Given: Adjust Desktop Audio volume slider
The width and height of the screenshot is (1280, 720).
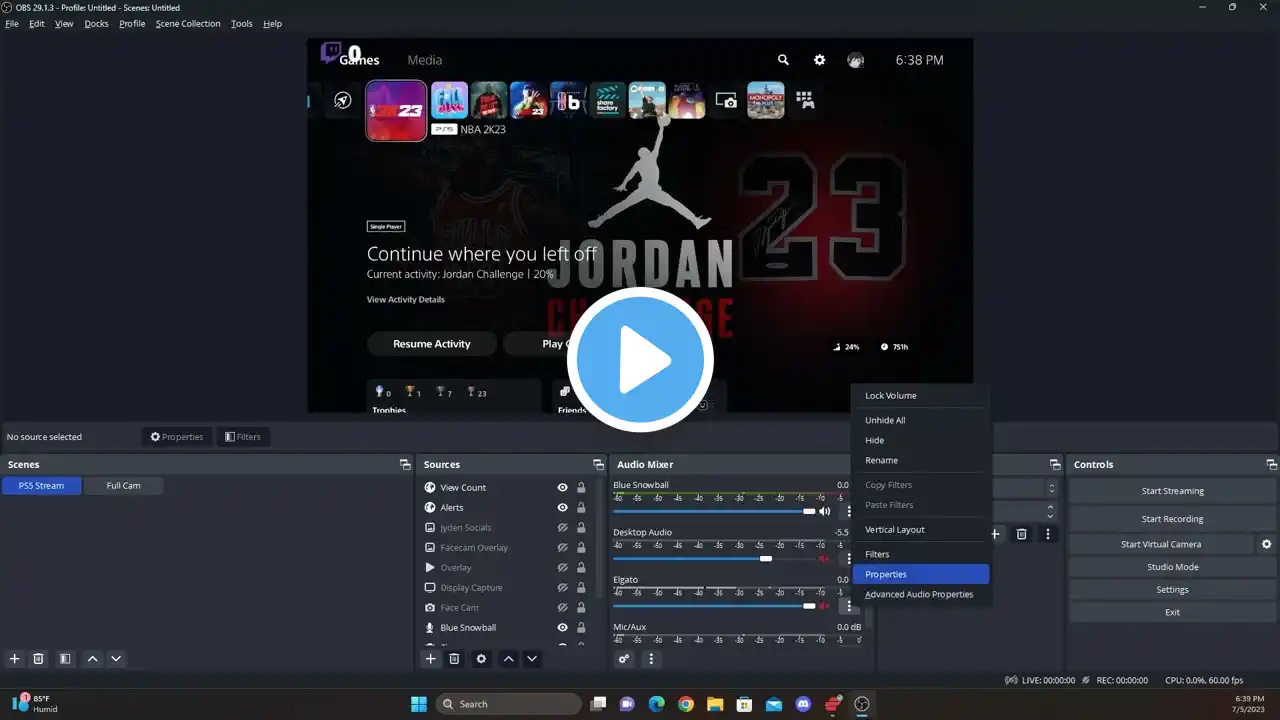Looking at the screenshot, I should tap(715, 558).
